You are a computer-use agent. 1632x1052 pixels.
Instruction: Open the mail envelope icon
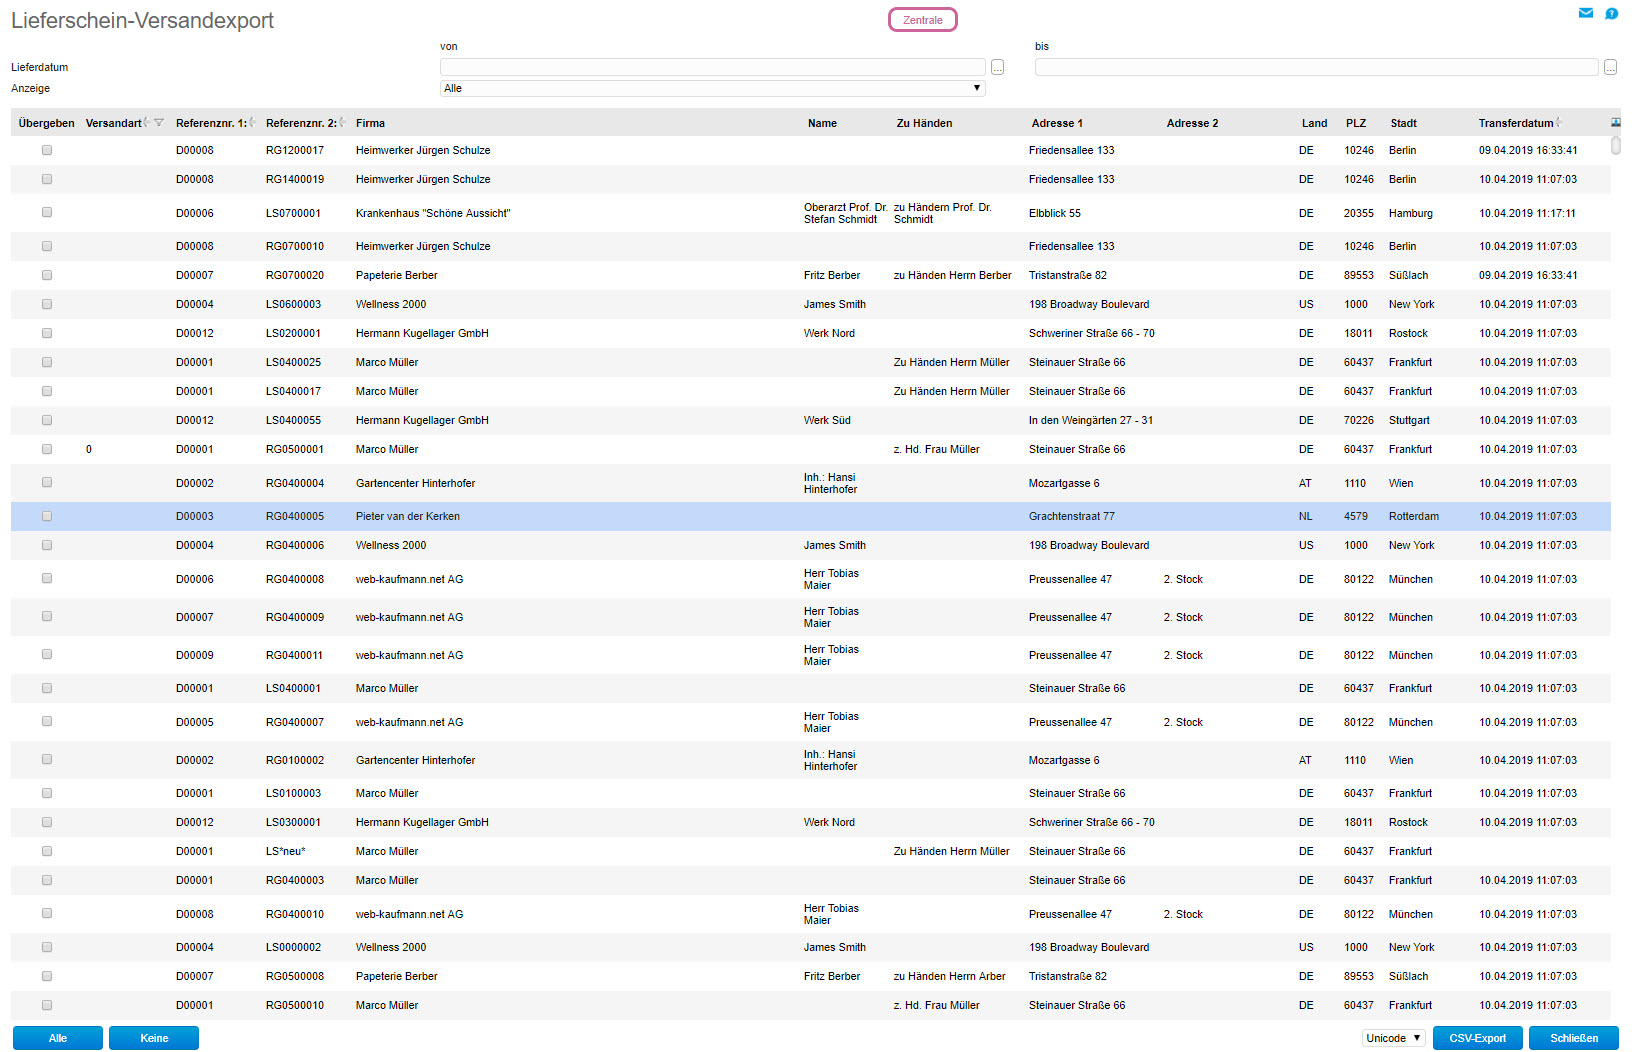[x=1585, y=13]
